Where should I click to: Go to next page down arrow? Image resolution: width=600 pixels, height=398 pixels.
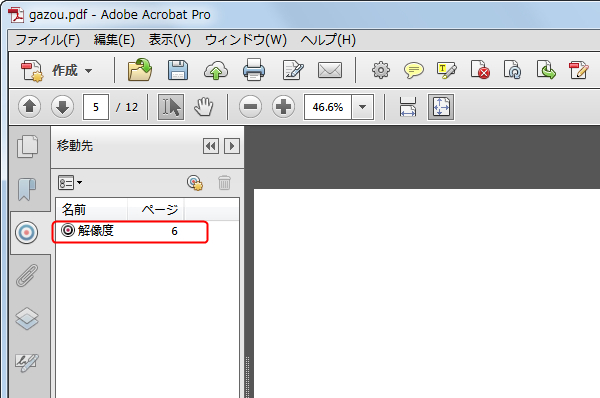tap(62, 106)
